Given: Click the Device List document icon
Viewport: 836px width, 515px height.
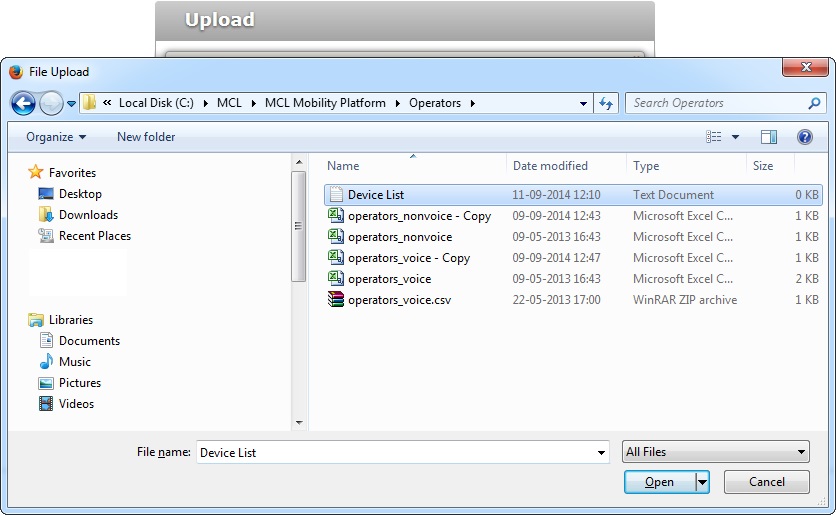Looking at the screenshot, I should coord(336,194).
